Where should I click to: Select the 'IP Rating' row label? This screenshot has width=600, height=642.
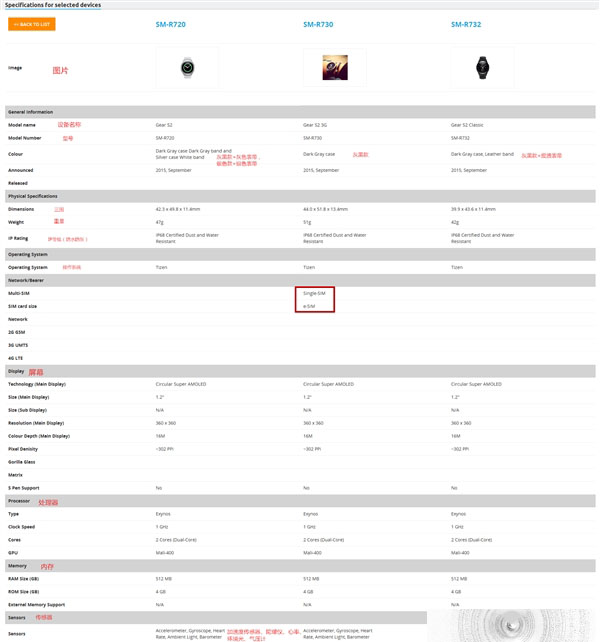18,238
